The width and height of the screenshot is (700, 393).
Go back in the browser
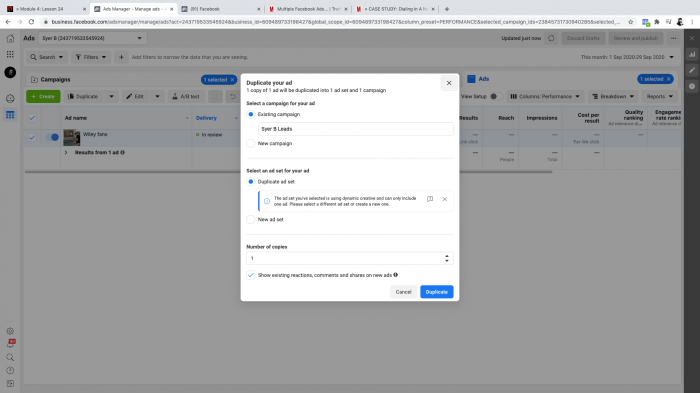point(8,22)
